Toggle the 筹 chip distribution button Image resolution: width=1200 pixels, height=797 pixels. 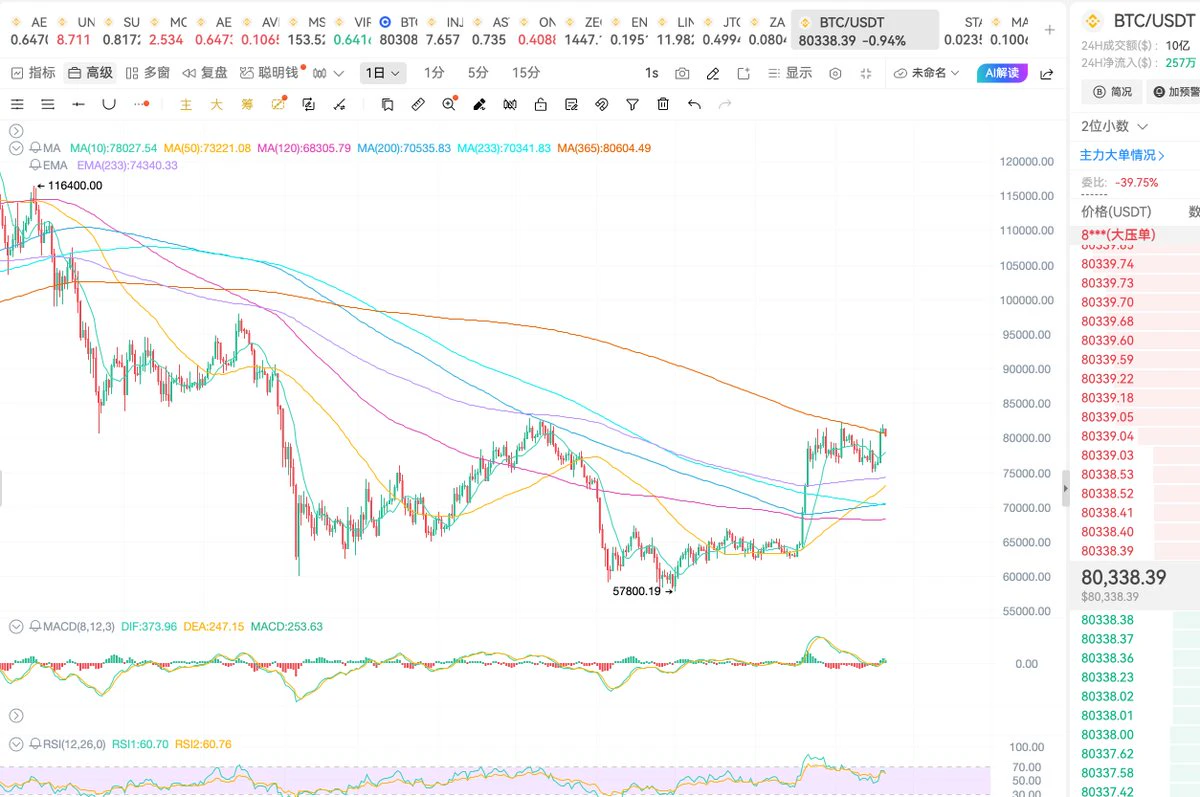246,104
